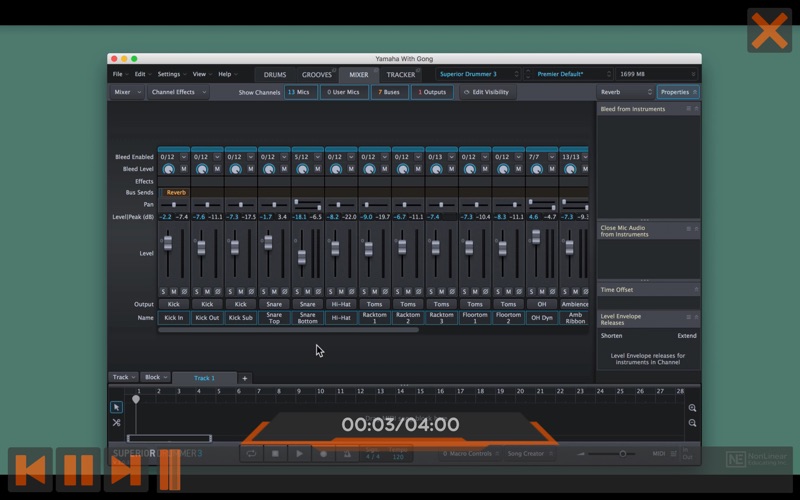Image resolution: width=800 pixels, height=500 pixels.
Task: Open the Premier Default preset dropdown
Action: click(x=573, y=74)
